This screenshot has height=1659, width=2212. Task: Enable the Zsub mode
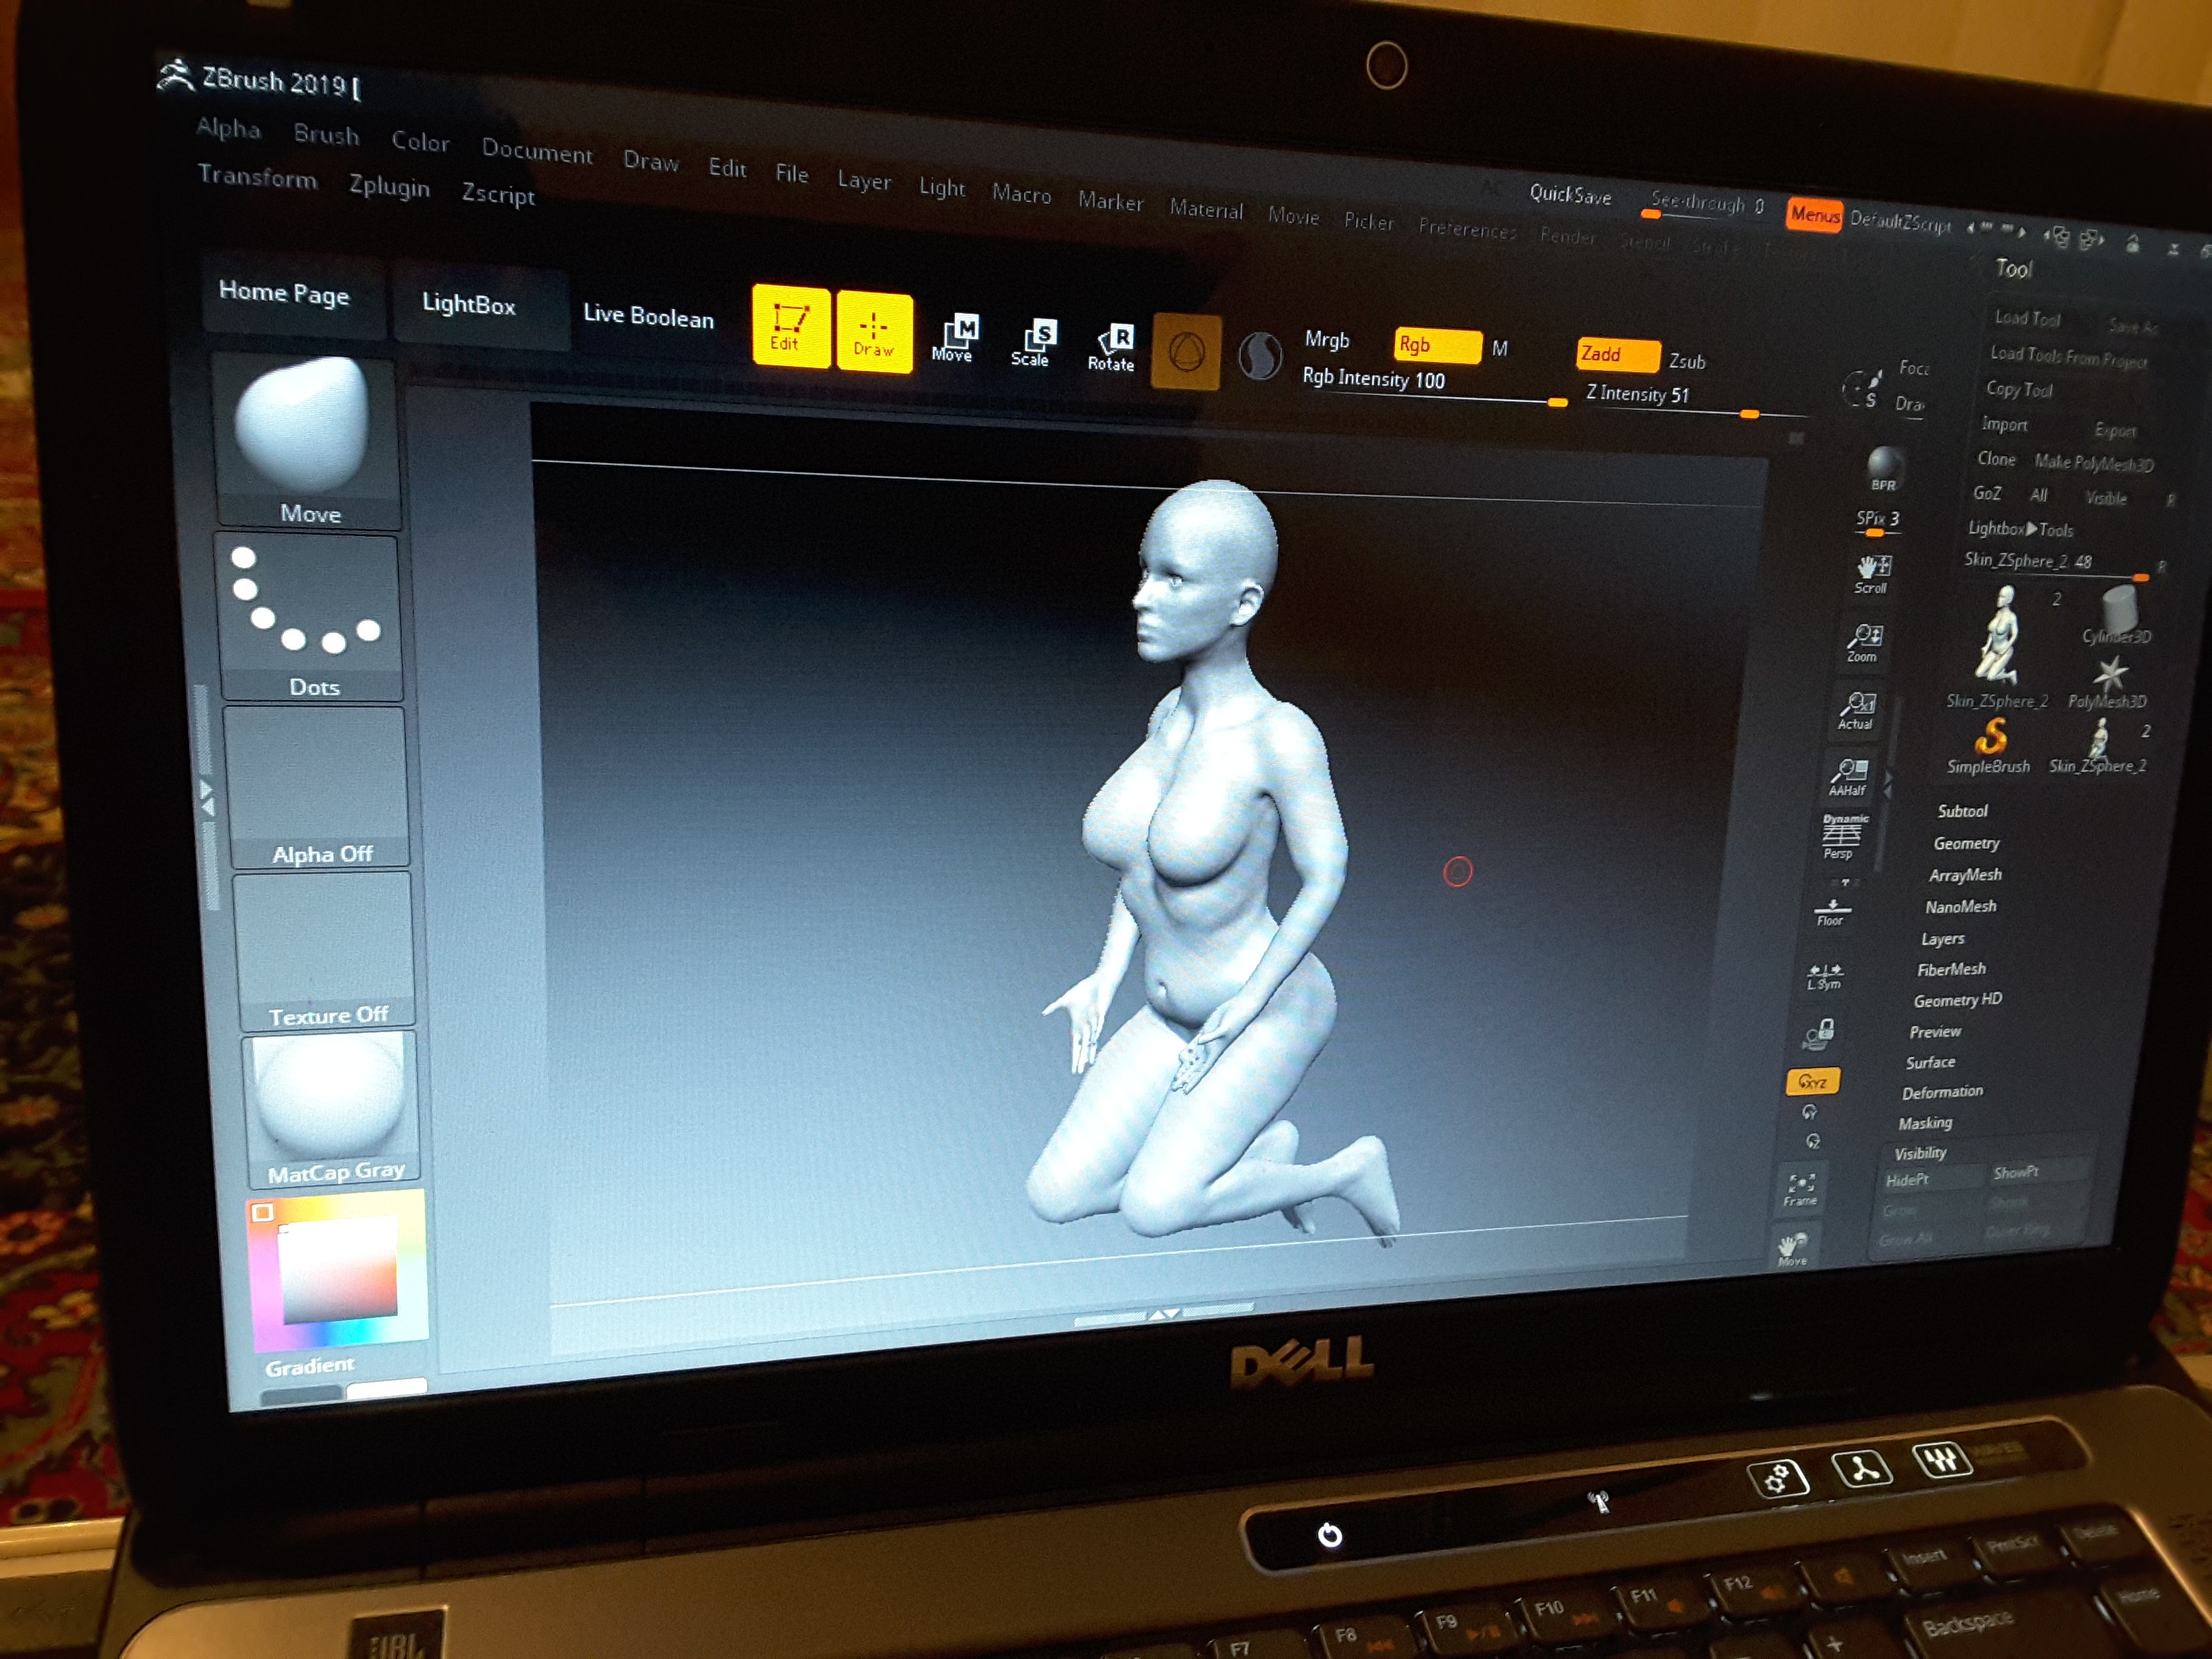click(1687, 362)
